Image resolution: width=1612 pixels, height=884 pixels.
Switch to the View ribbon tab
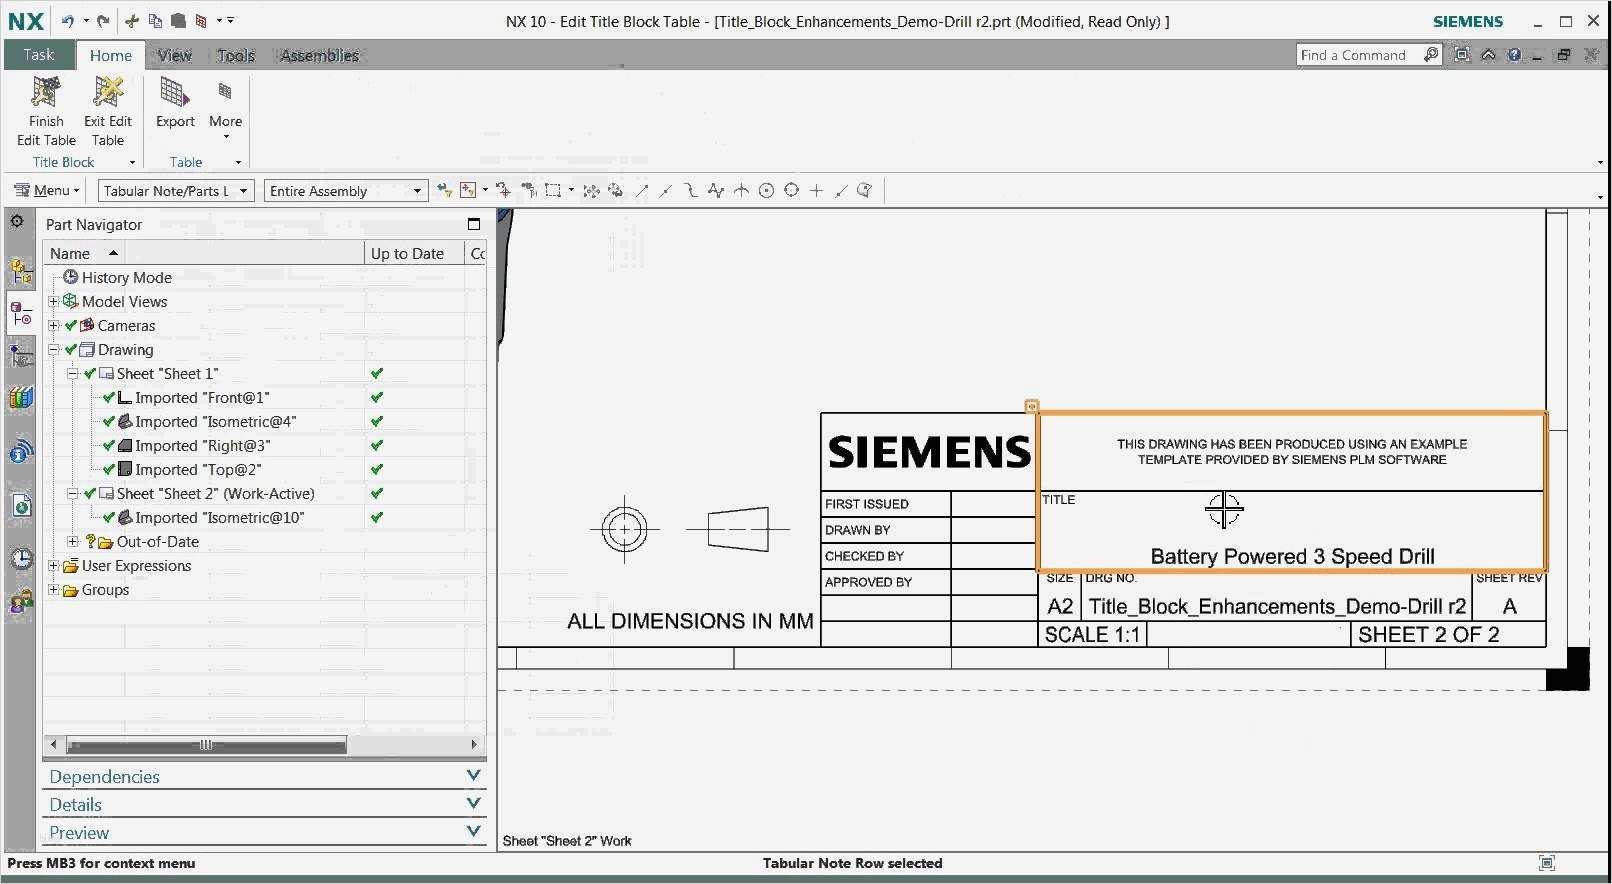(174, 56)
